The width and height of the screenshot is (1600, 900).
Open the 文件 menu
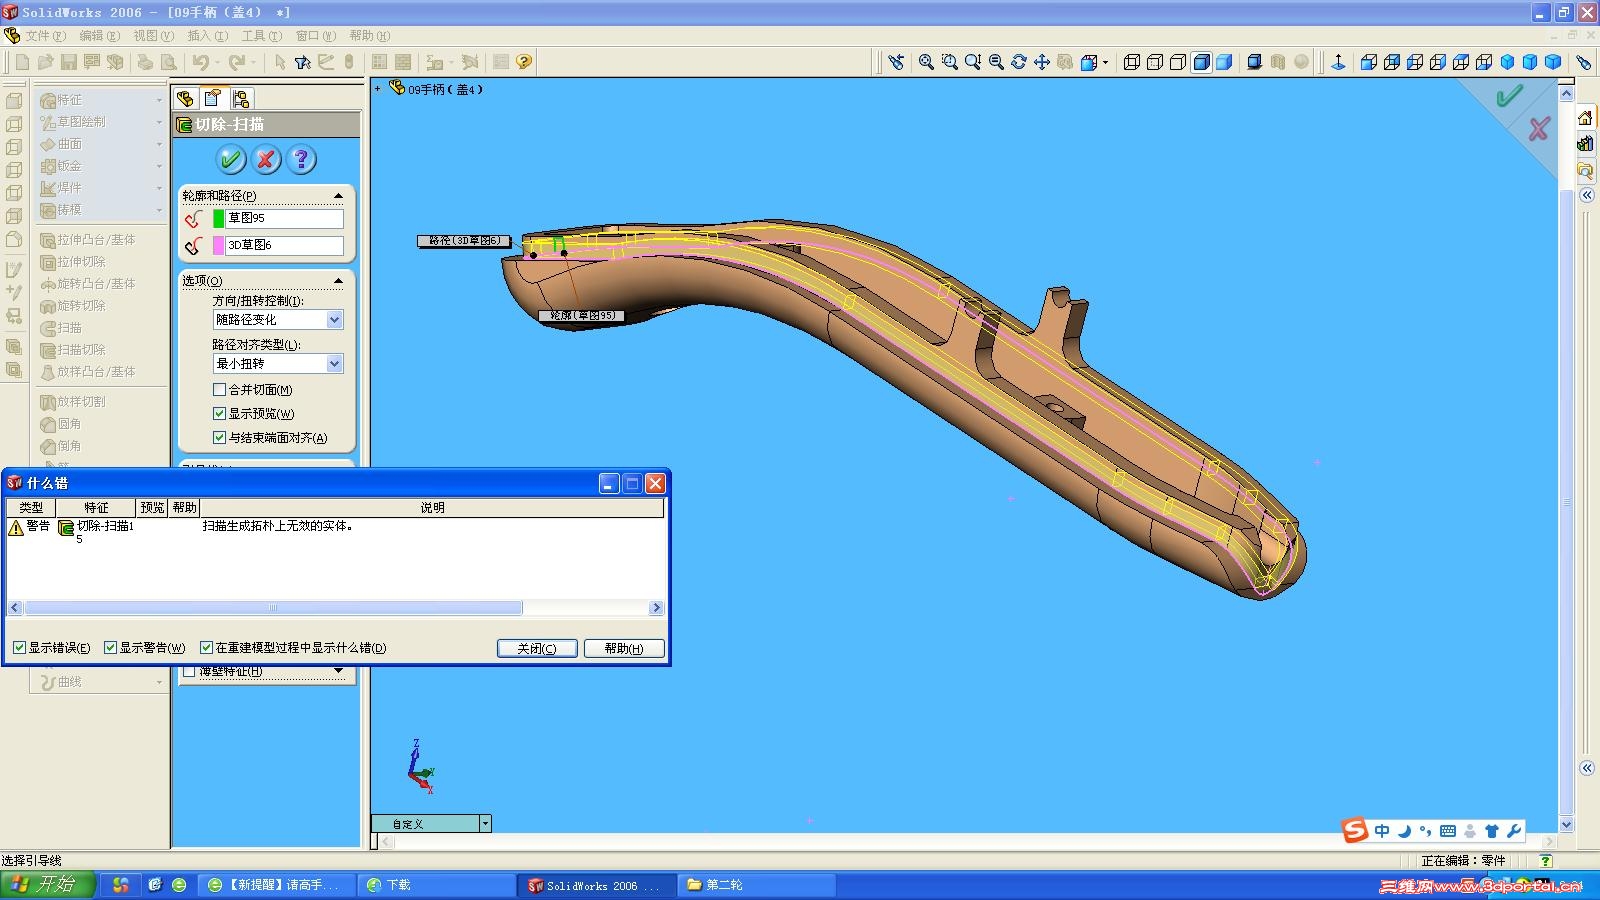[x=46, y=36]
